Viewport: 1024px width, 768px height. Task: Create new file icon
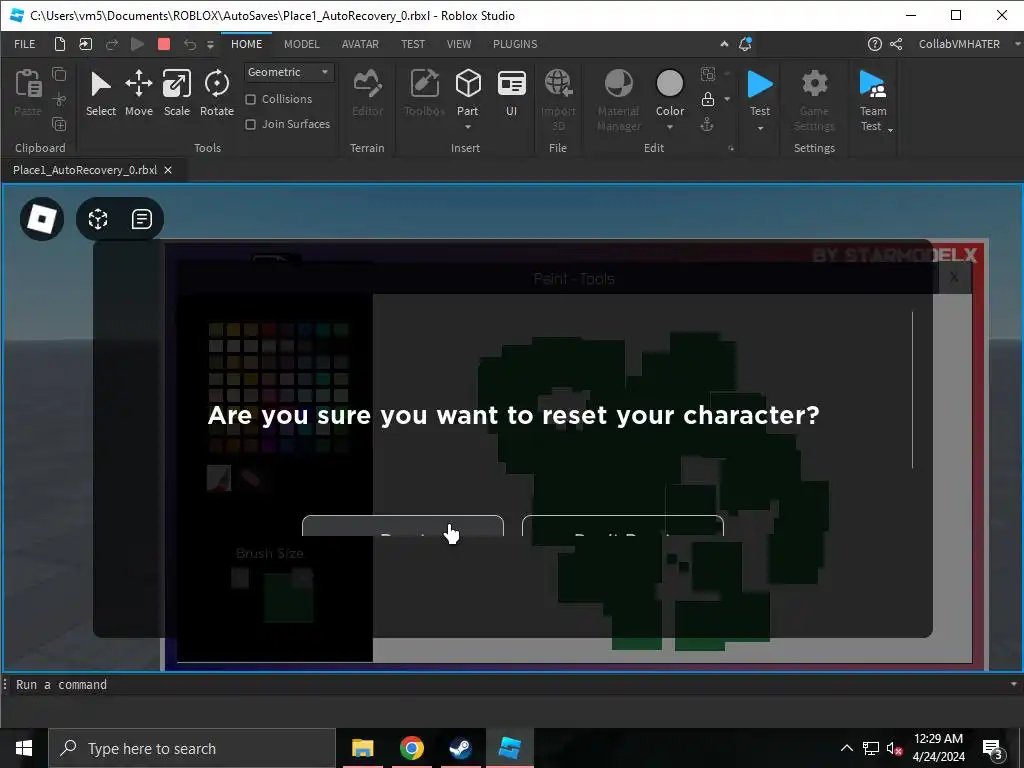tap(59, 44)
